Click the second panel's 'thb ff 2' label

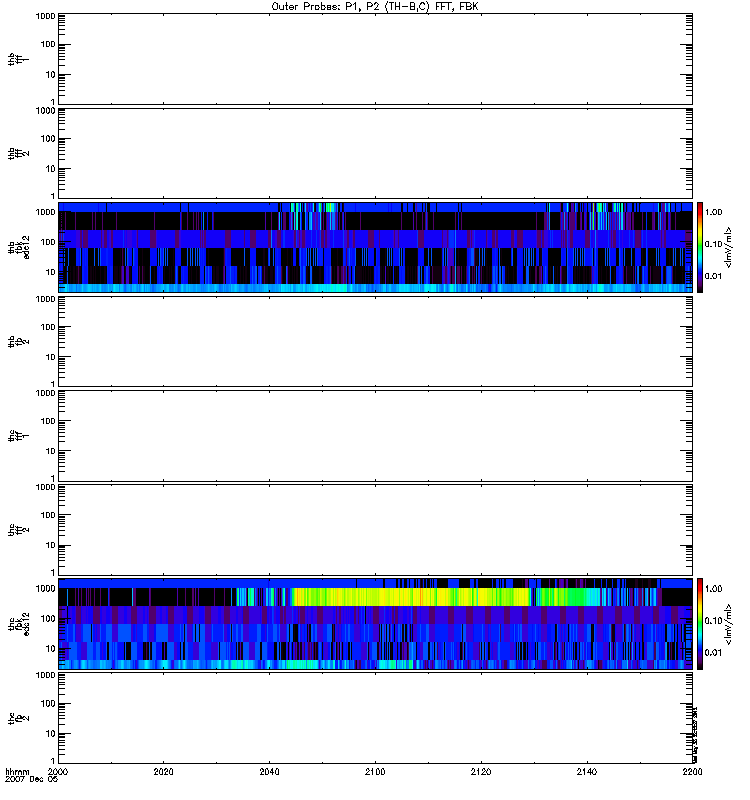19,154
